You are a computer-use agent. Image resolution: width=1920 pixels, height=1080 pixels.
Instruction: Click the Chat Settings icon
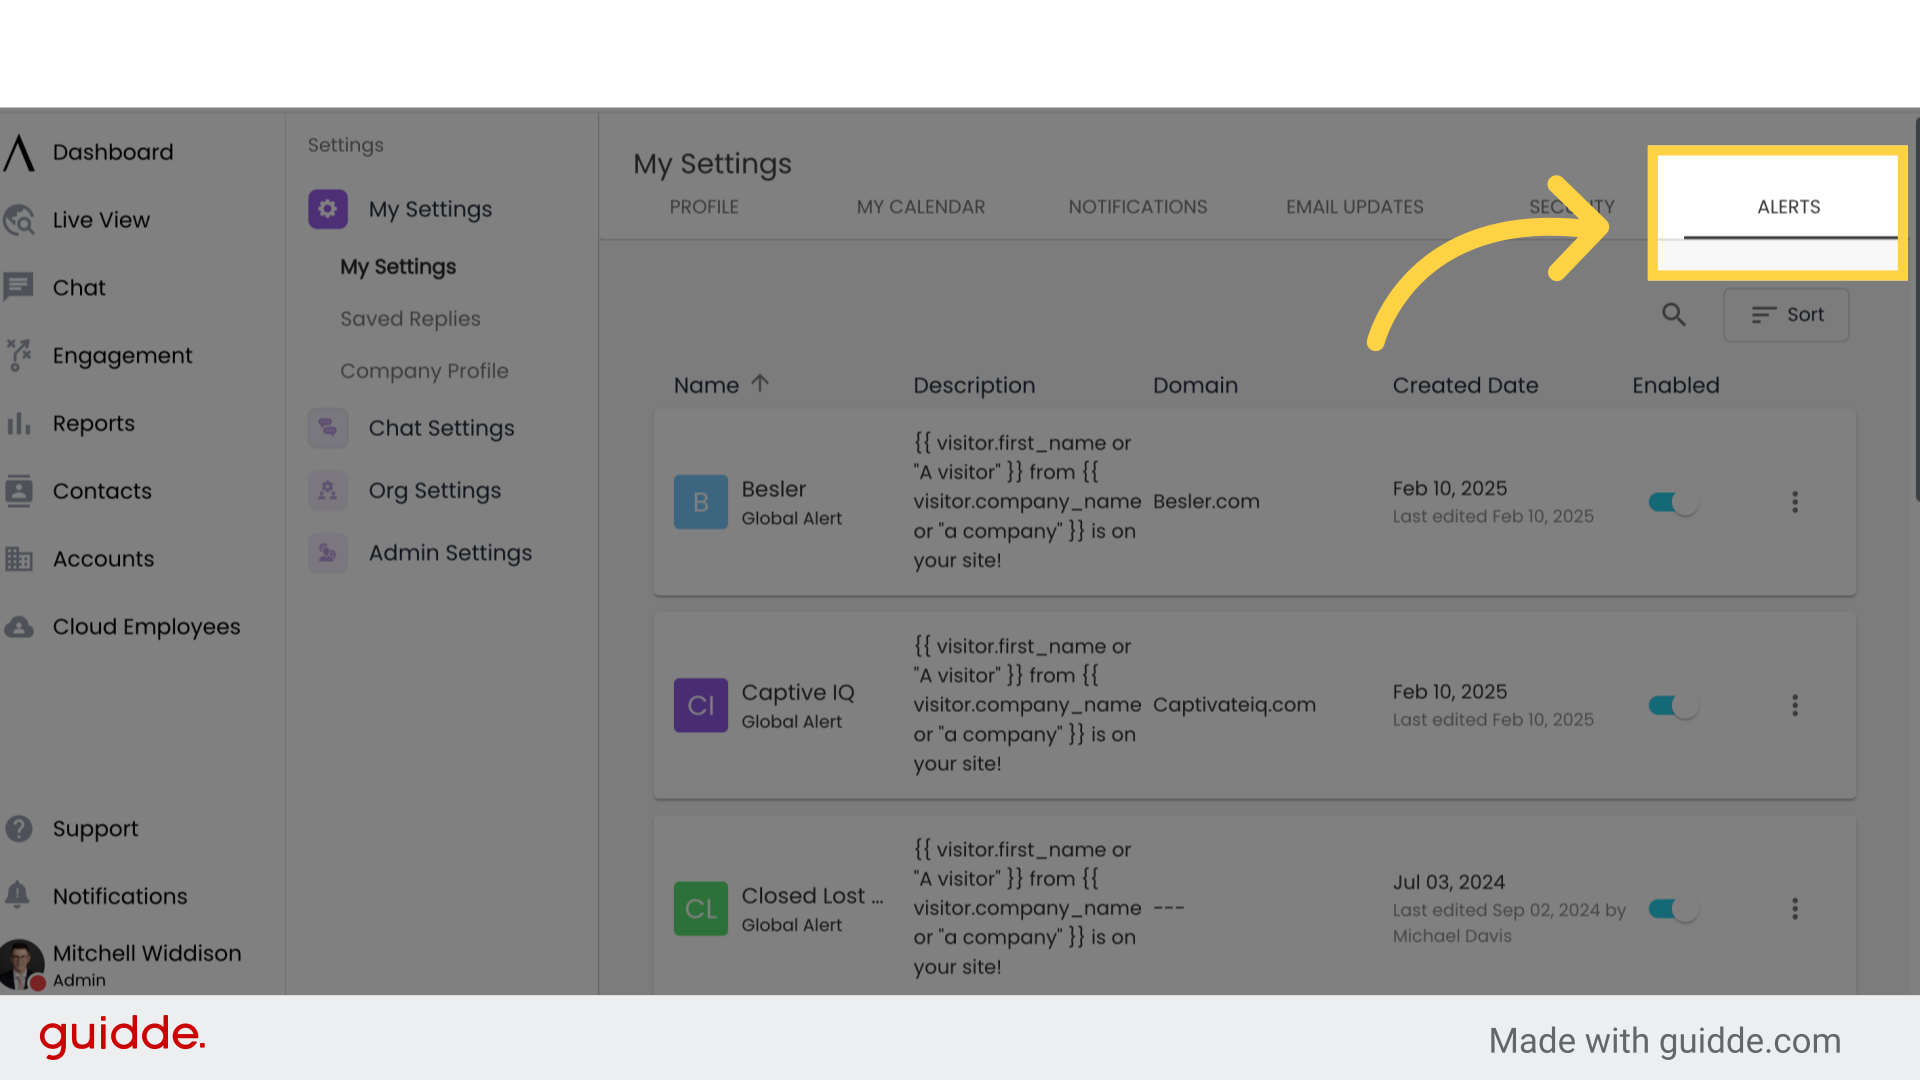pyautogui.click(x=328, y=428)
